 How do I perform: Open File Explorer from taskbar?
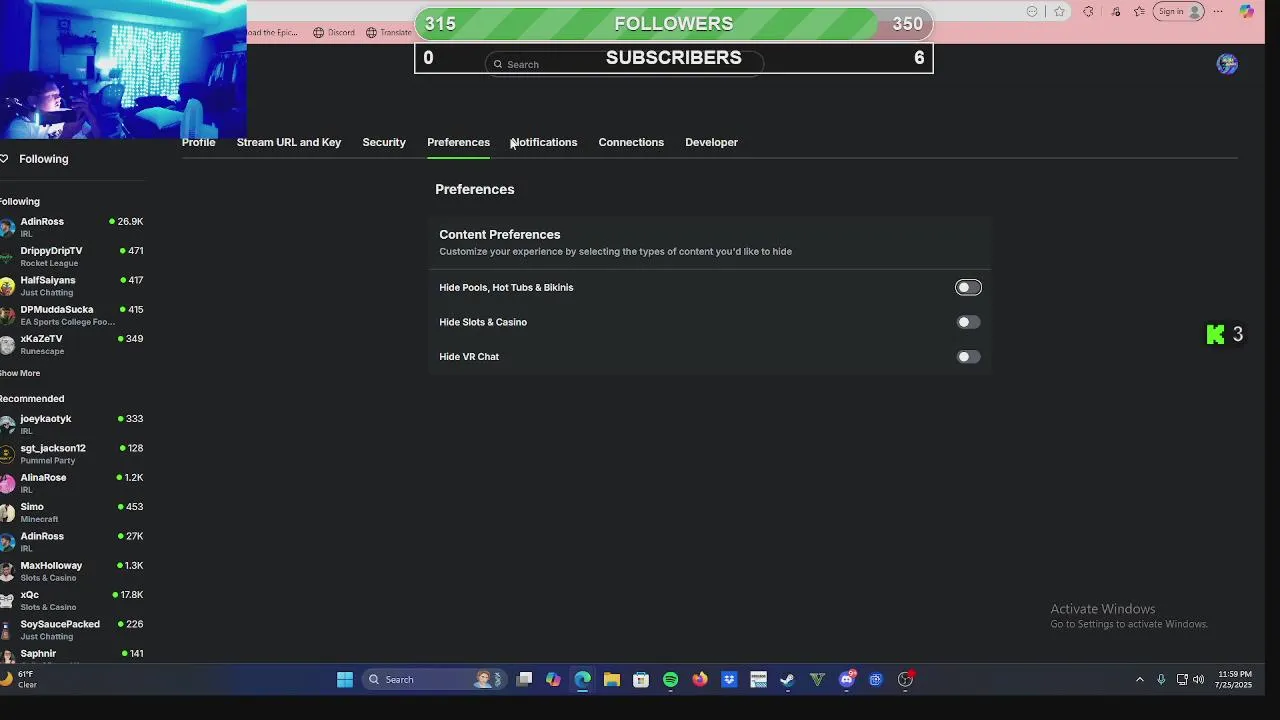point(612,680)
